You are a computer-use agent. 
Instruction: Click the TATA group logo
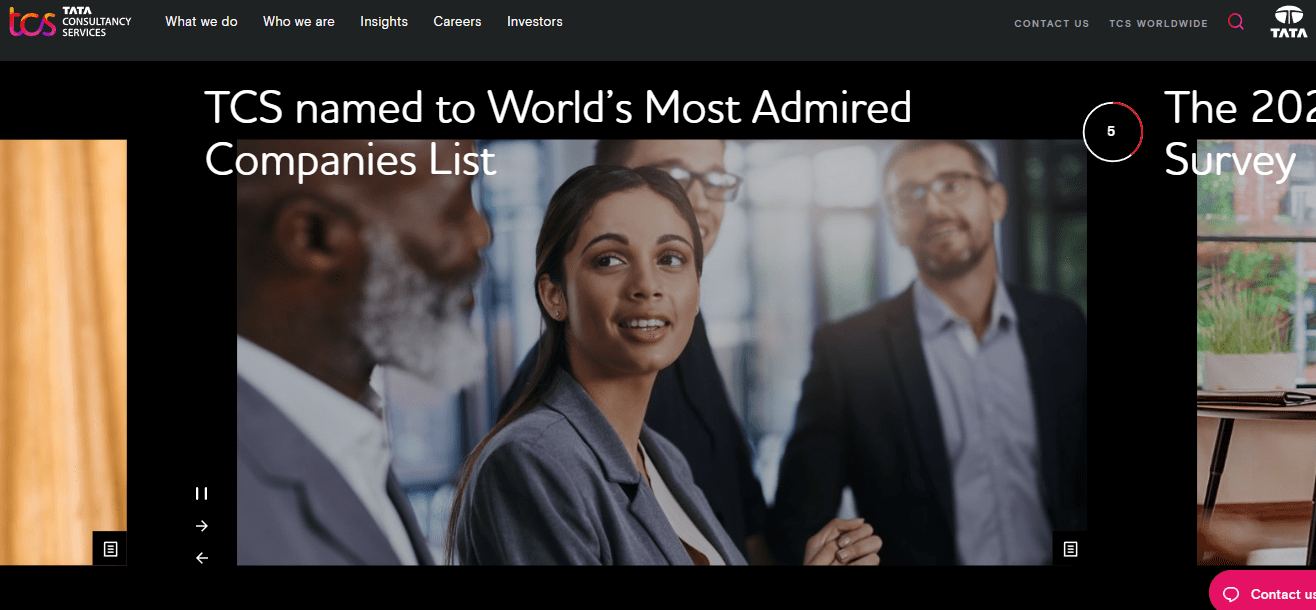pos(1289,22)
